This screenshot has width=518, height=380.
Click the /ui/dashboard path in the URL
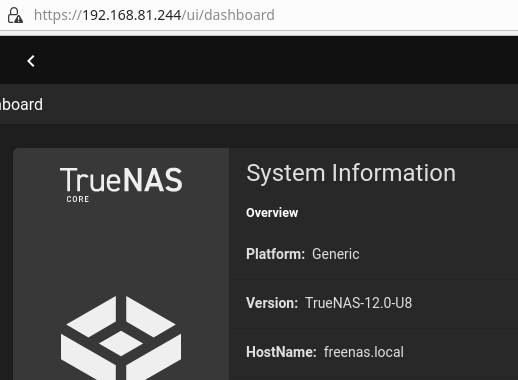[228, 15]
